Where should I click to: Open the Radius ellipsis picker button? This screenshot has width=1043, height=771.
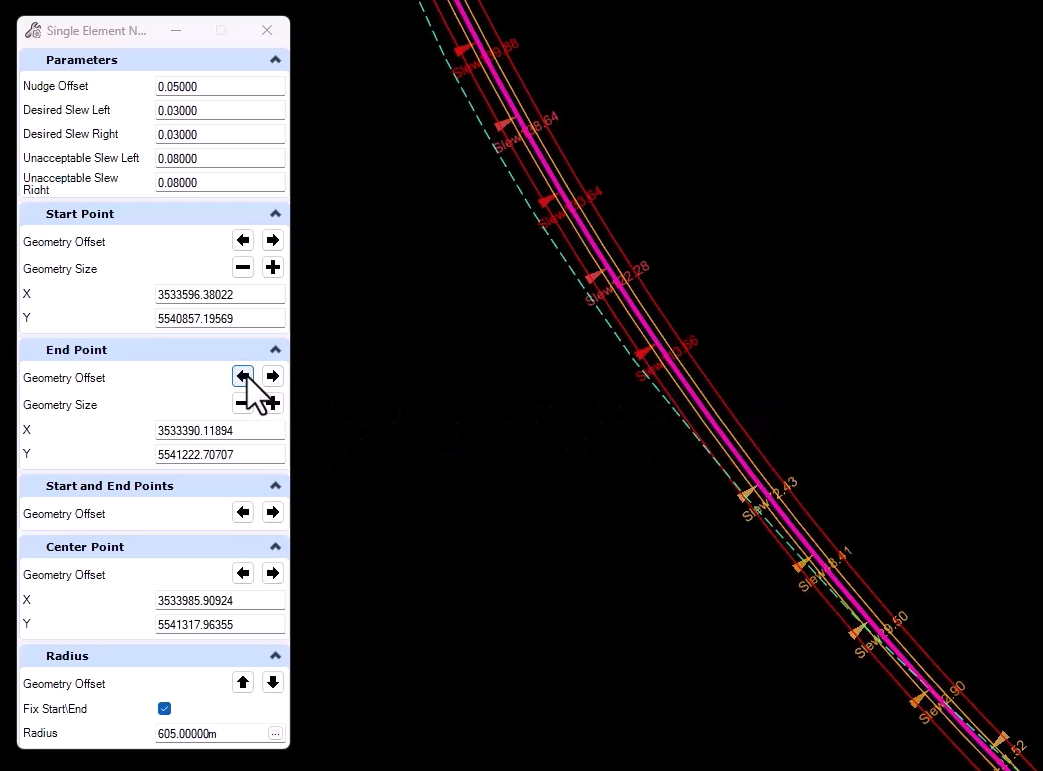275,733
